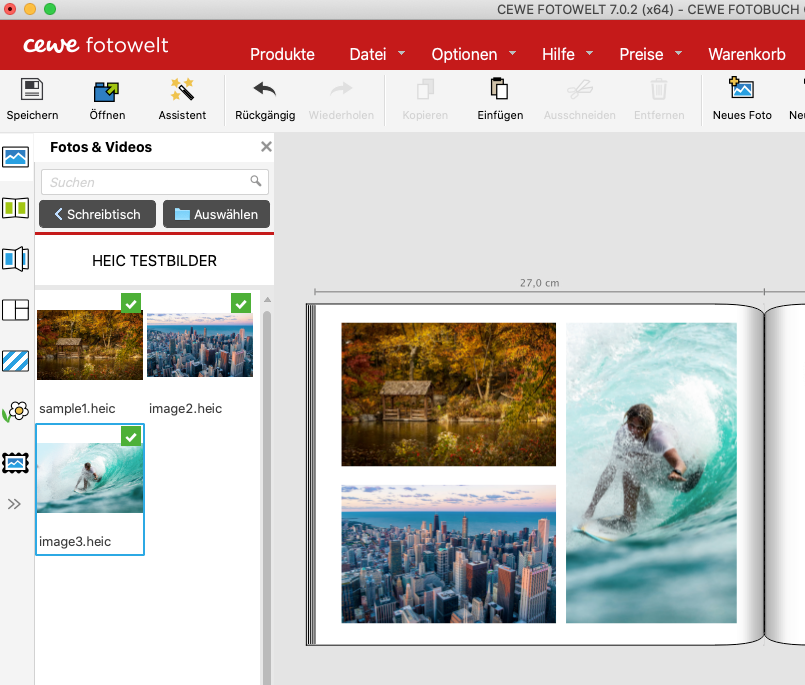Open a project with the Öffnen icon

[107, 91]
